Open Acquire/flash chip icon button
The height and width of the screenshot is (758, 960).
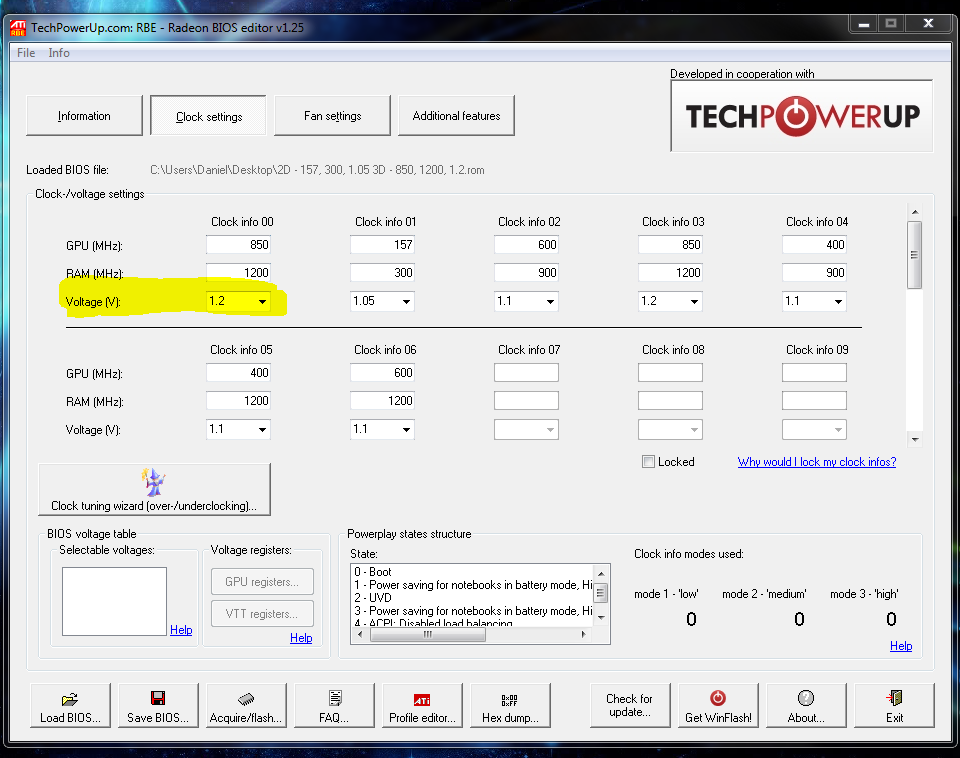[246, 705]
